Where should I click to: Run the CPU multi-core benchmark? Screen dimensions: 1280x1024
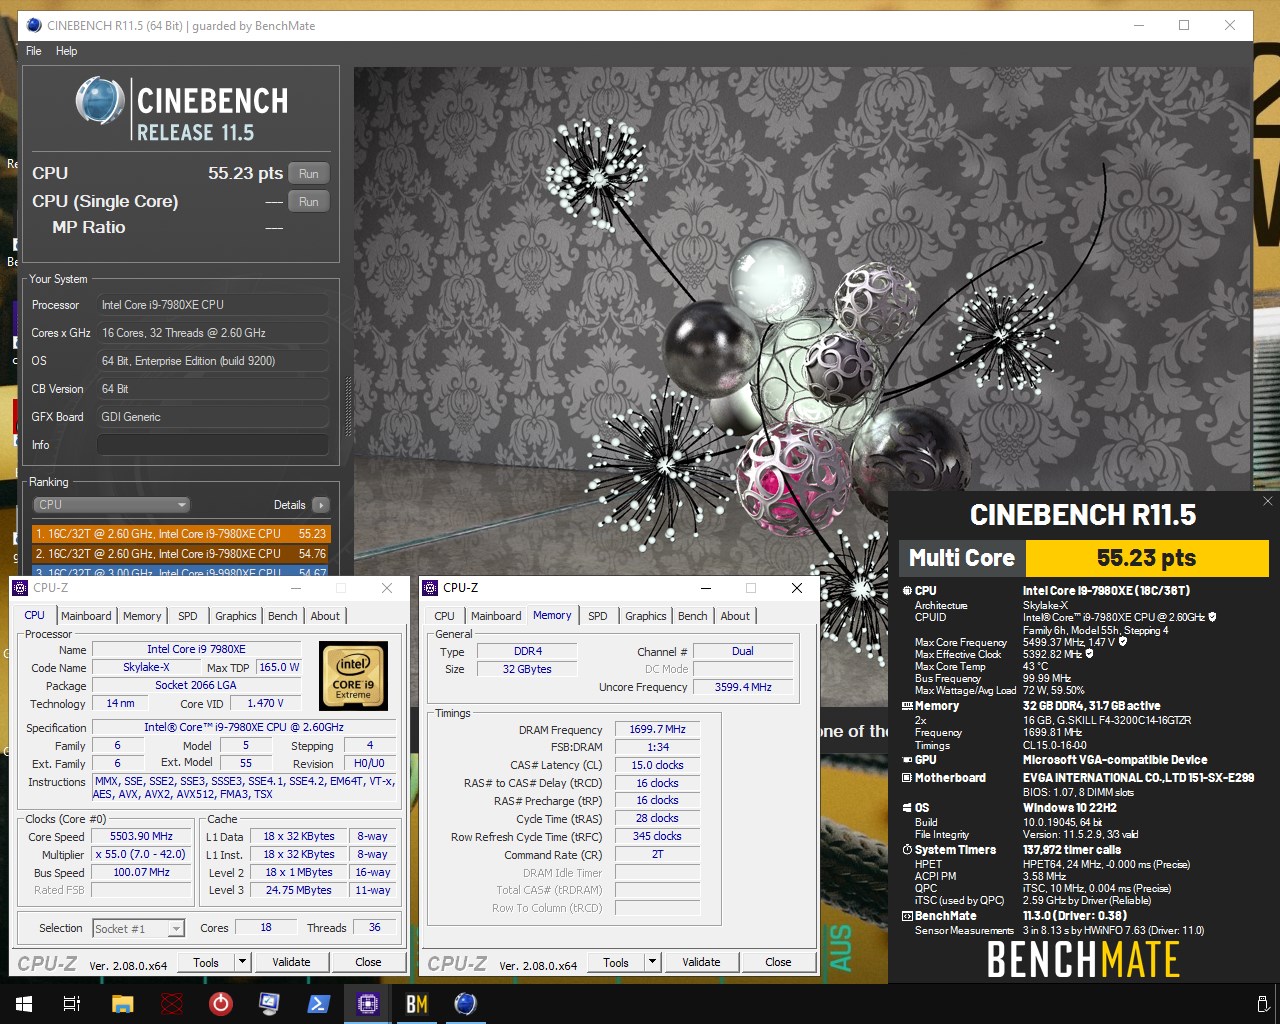coord(308,174)
